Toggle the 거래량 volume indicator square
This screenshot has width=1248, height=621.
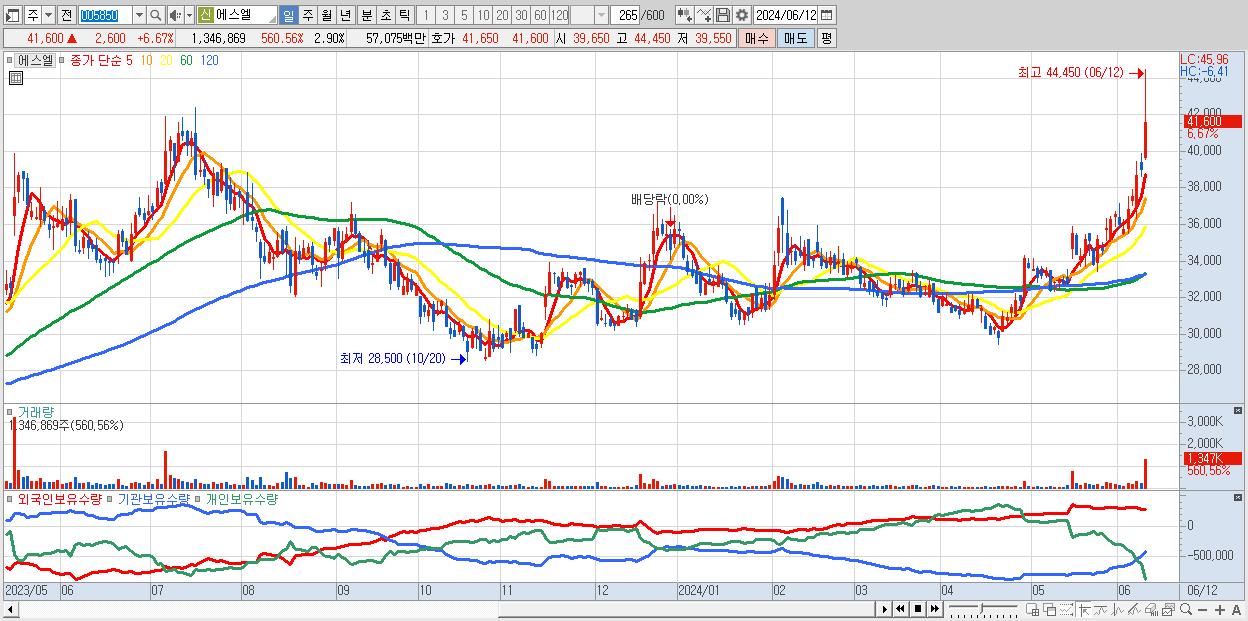pyautogui.click(x=12, y=411)
